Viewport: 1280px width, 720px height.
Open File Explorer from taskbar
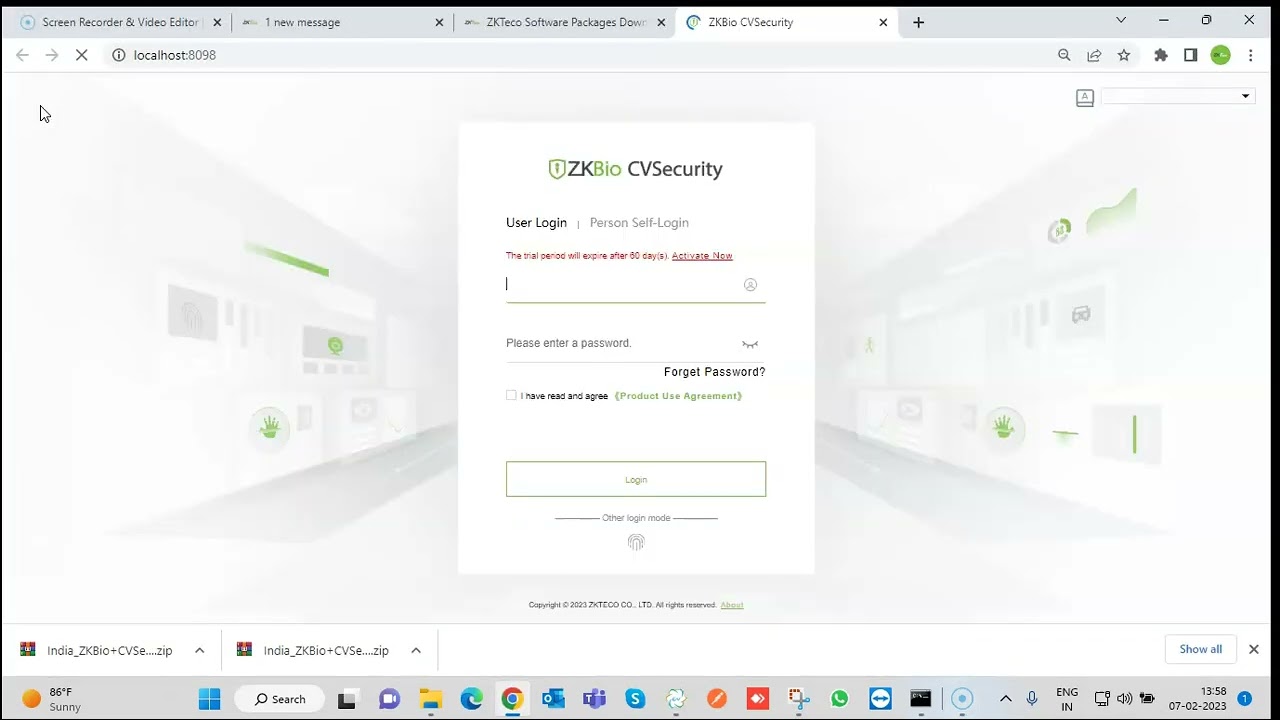430,698
